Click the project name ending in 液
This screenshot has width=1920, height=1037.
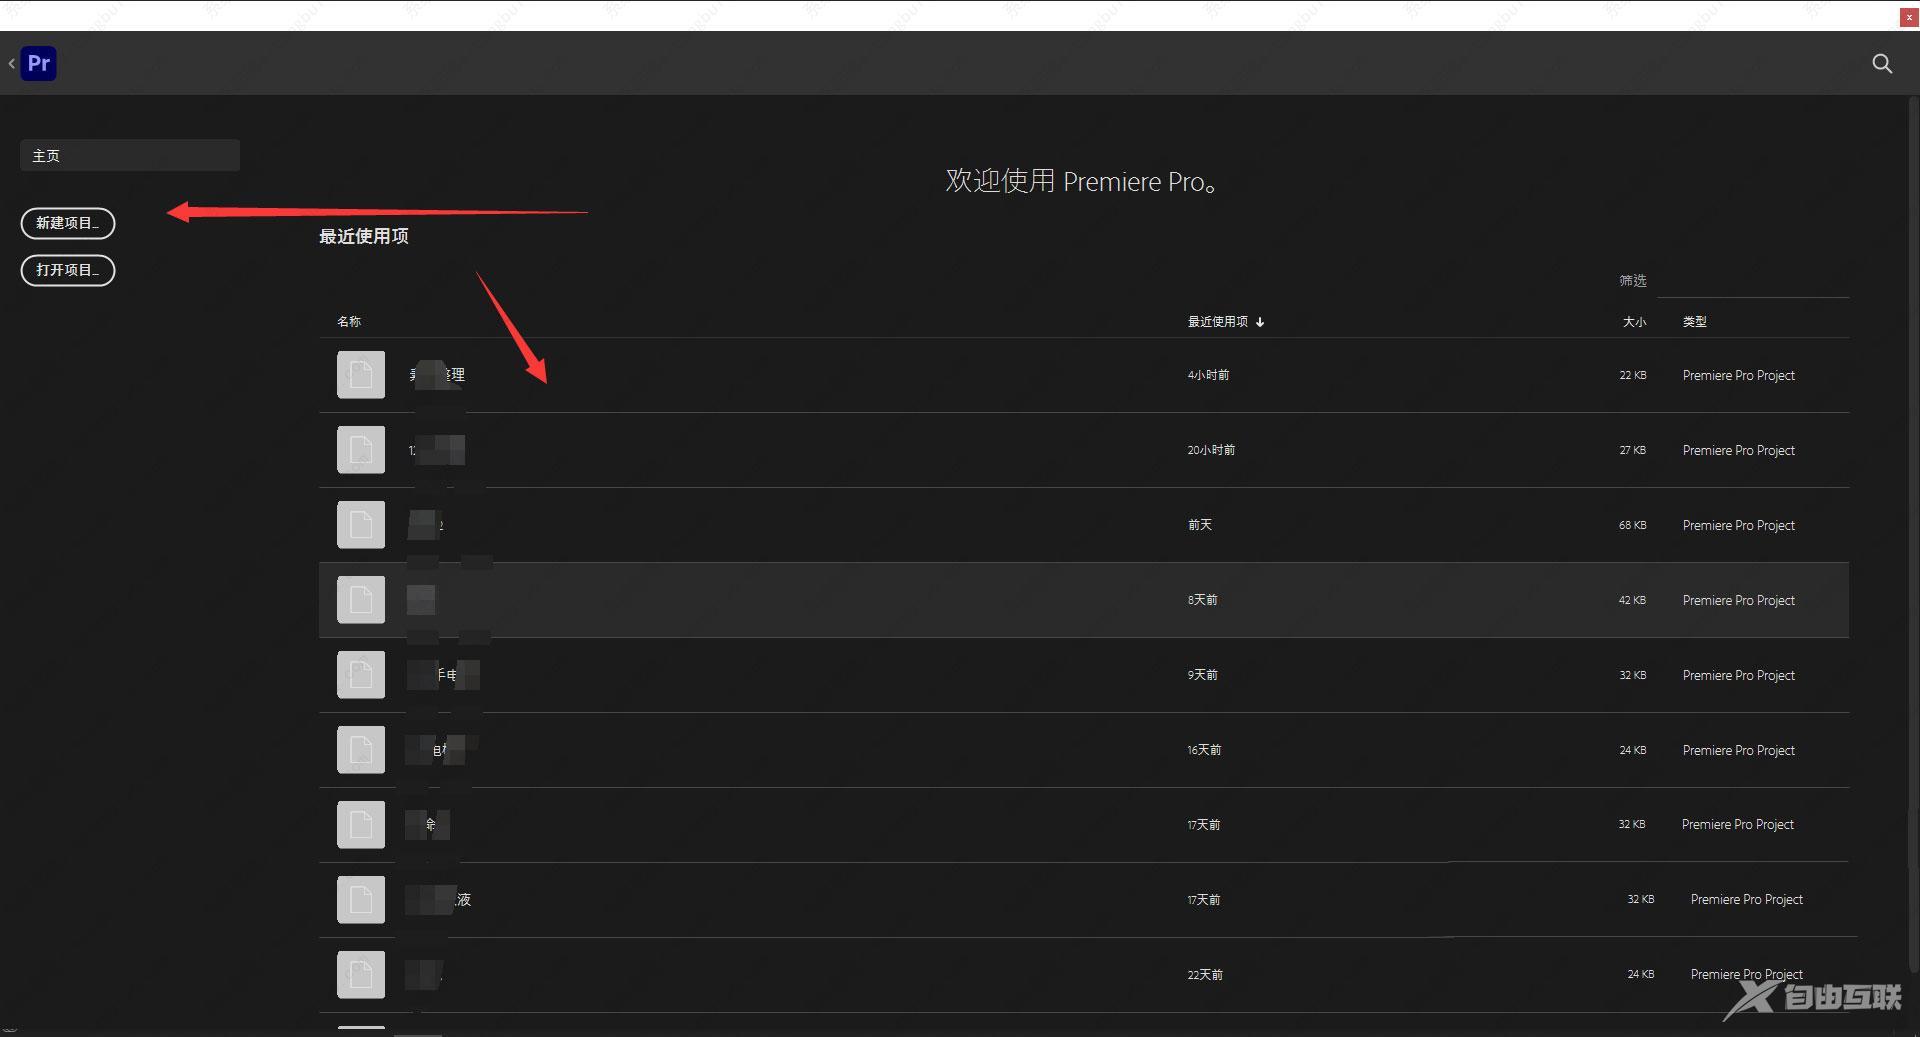(439, 900)
